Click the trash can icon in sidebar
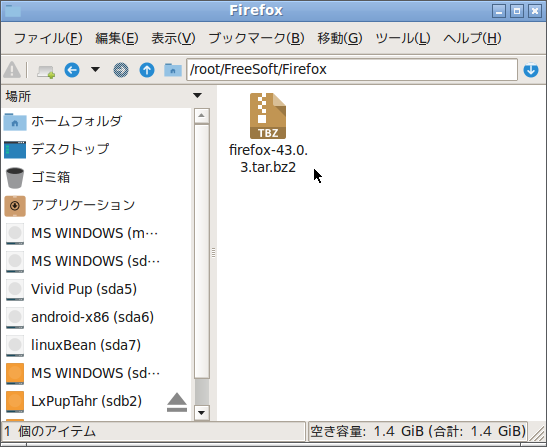 click(15, 178)
